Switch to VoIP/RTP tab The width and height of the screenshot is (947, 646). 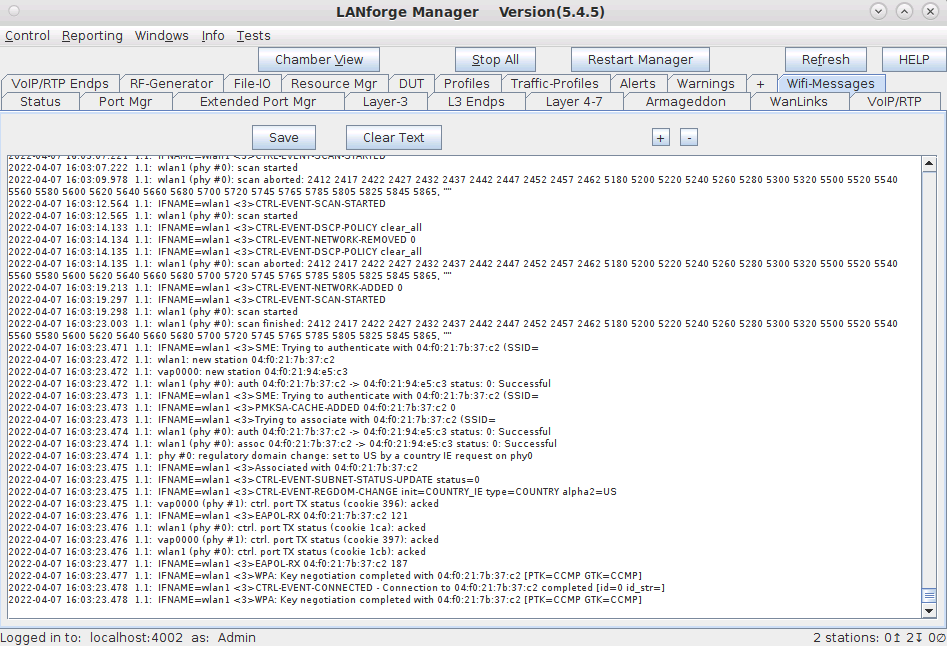tap(894, 101)
